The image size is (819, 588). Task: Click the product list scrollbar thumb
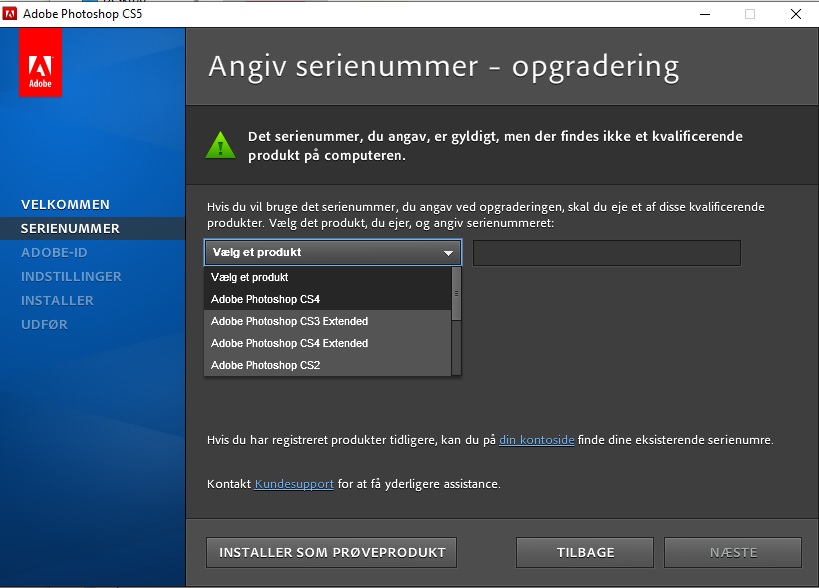point(456,293)
